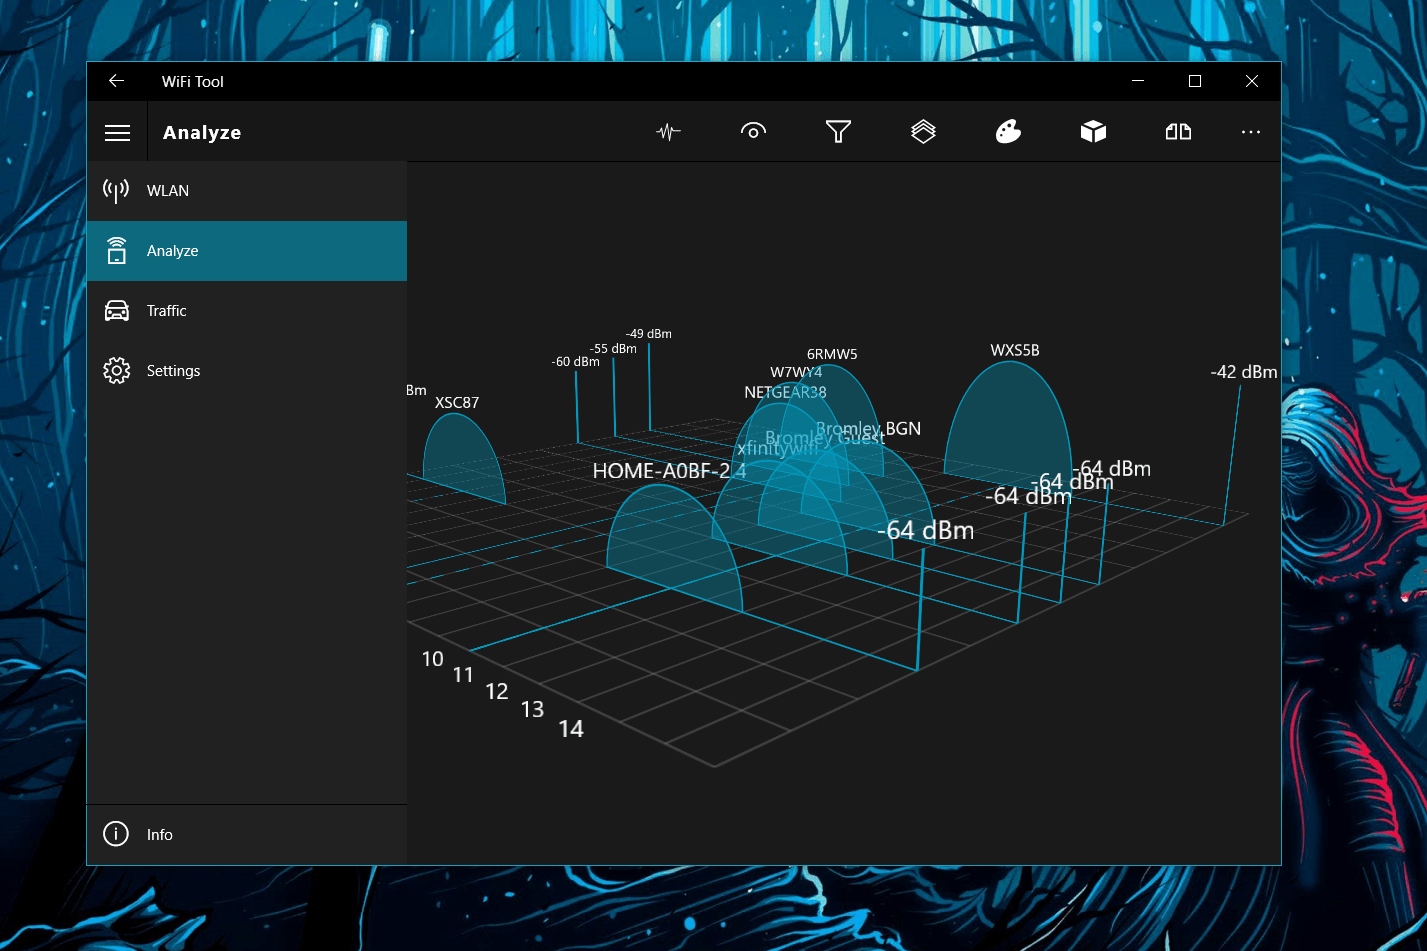Maximize the WiFi Tool window

click(x=1194, y=81)
